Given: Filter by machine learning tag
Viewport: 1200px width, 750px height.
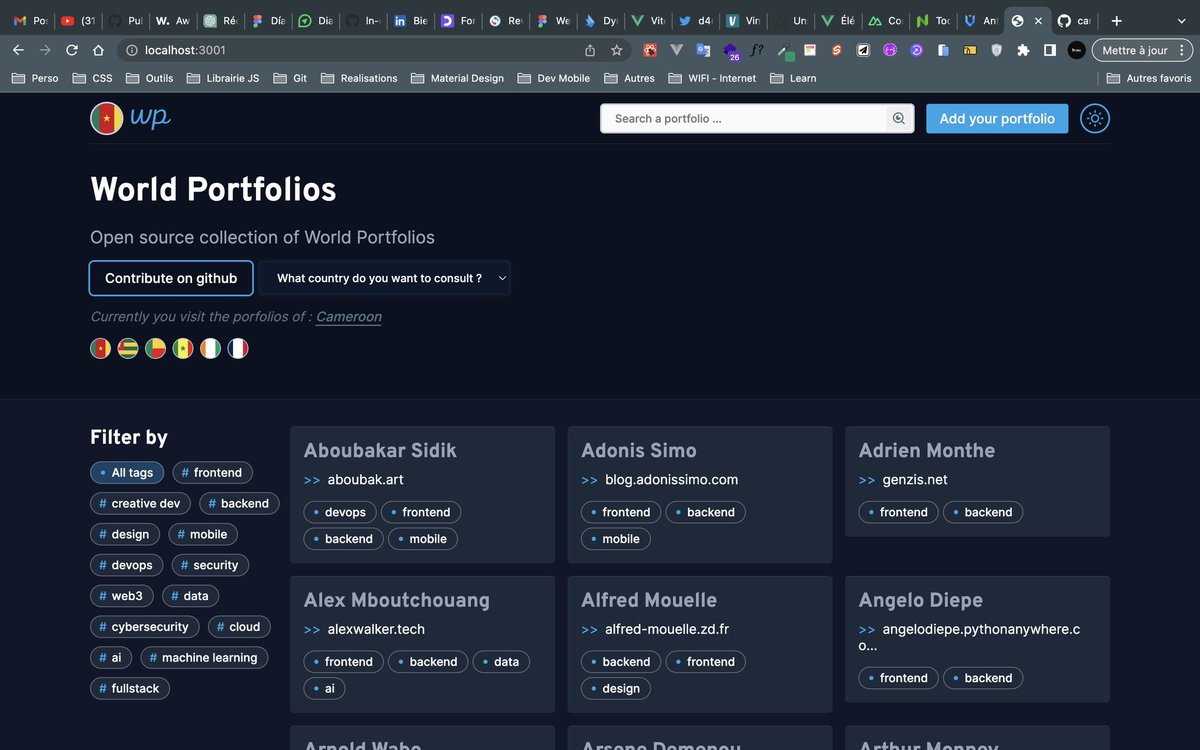Looking at the screenshot, I should coord(204,658).
